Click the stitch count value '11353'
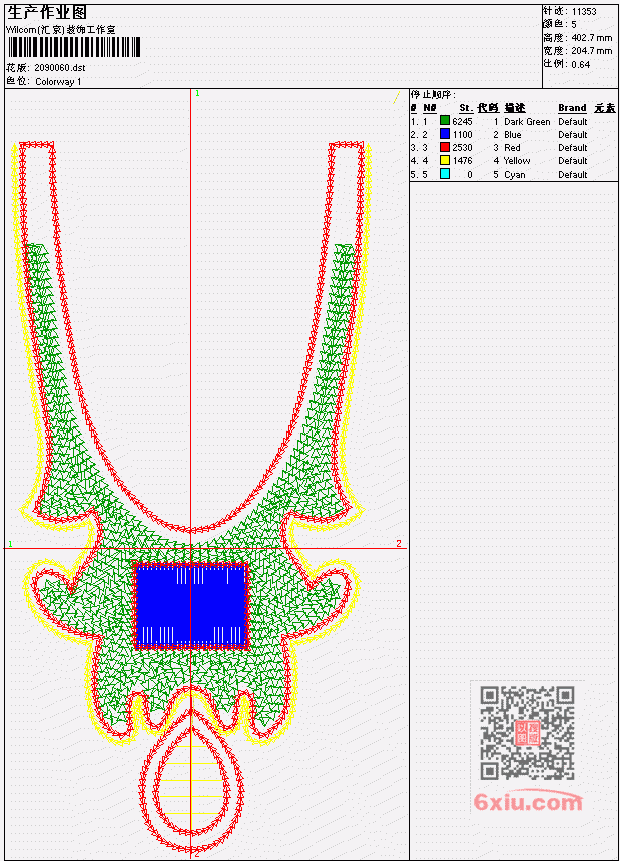This screenshot has width=620, height=861. [584, 12]
